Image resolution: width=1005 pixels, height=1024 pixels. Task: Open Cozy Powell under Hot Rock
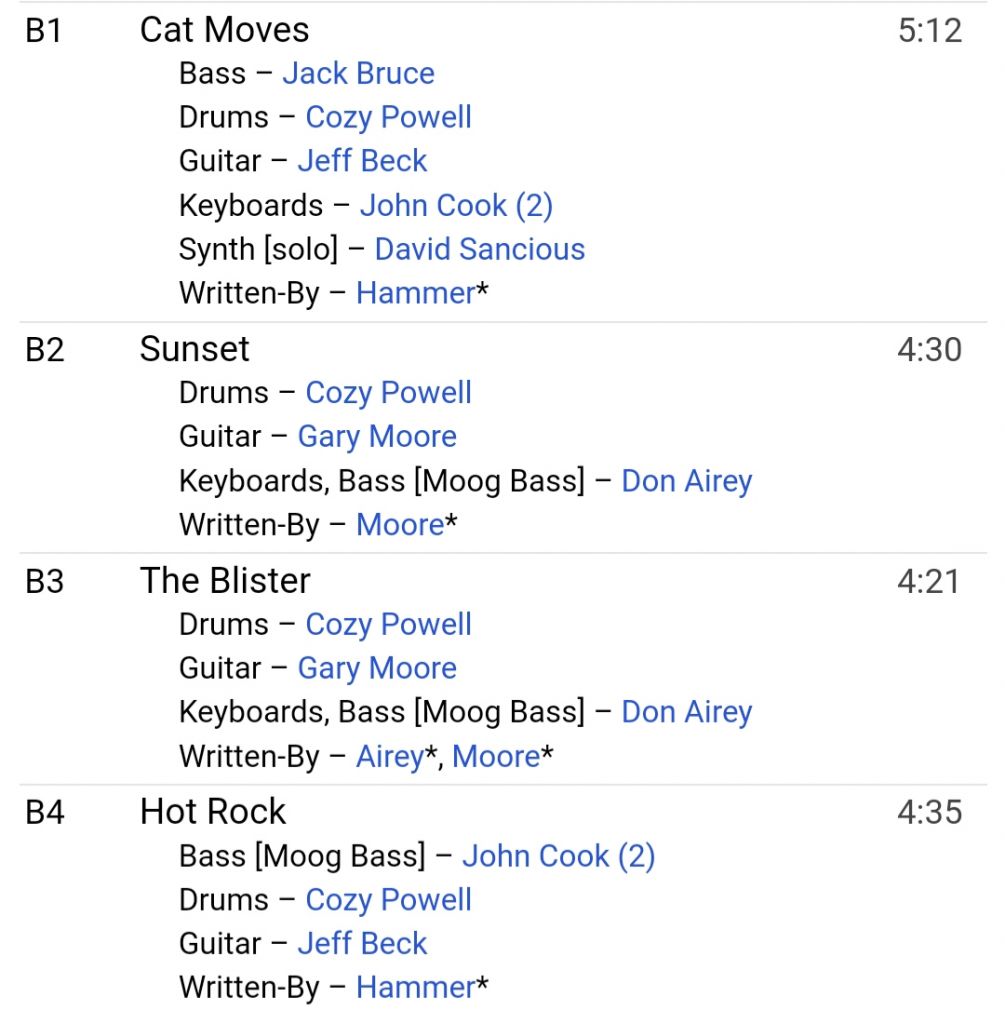point(389,901)
